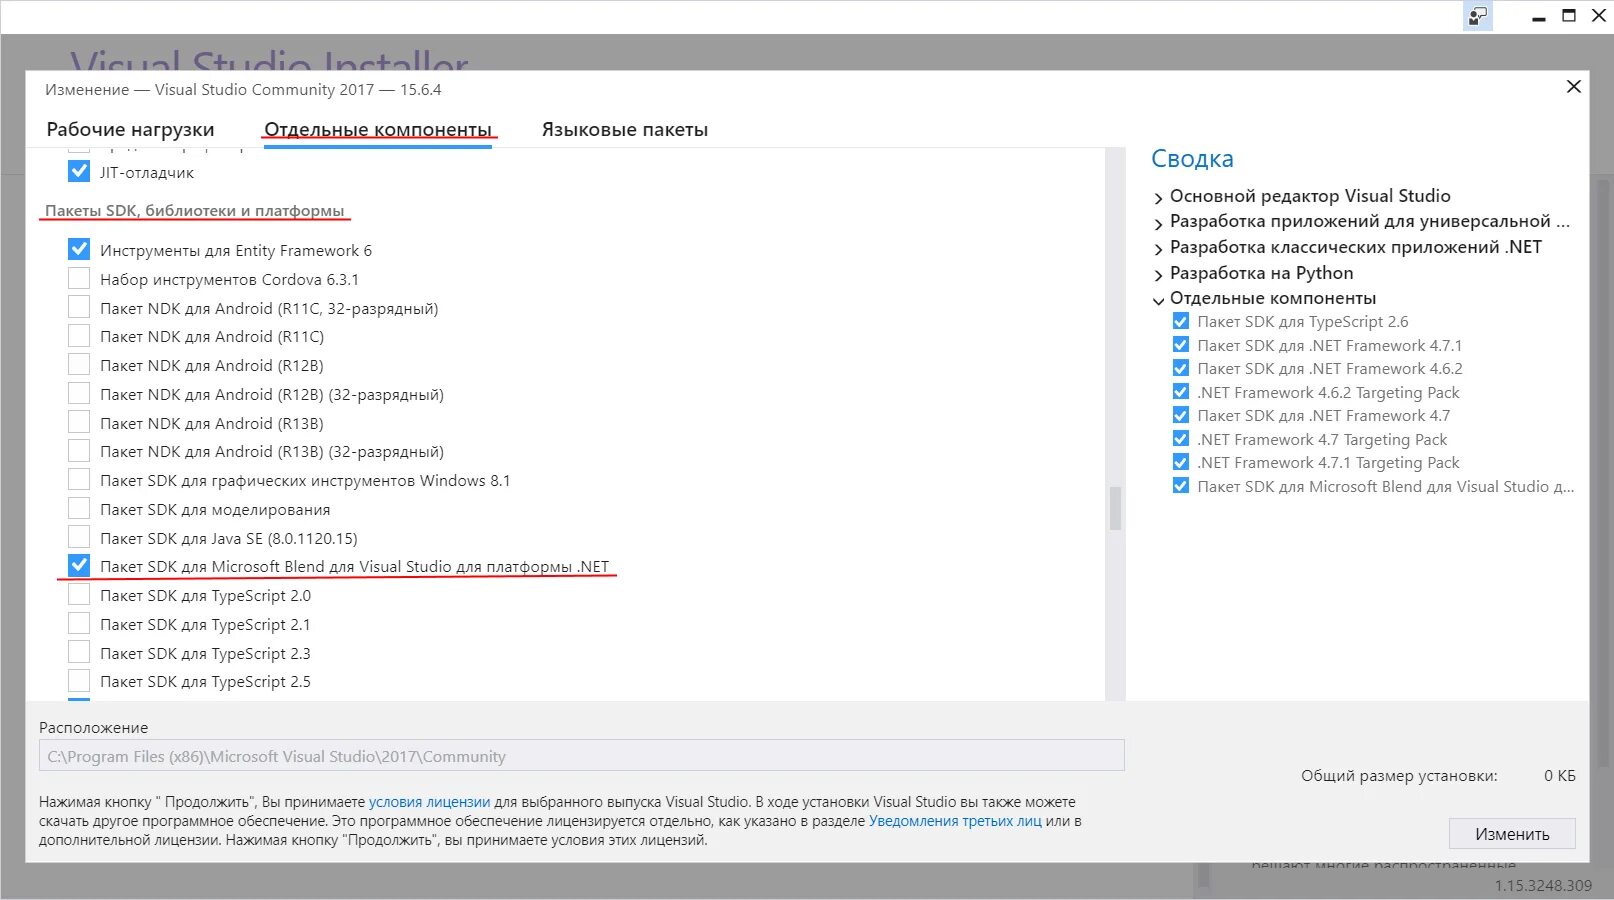Uncheck Пакет SDK для TypeScript 2.6 in summary
The width and height of the screenshot is (1614, 900).
click(1180, 321)
